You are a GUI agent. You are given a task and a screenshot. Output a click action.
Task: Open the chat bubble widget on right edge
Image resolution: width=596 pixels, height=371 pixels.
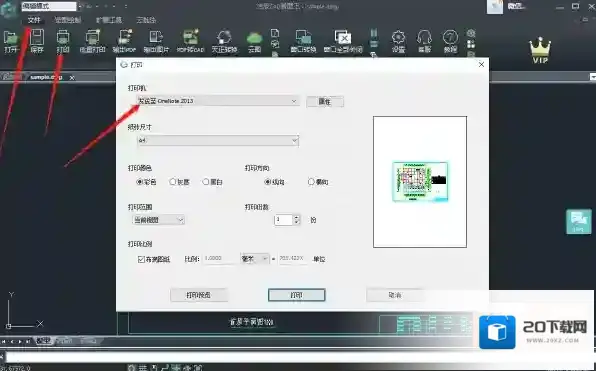tap(579, 222)
